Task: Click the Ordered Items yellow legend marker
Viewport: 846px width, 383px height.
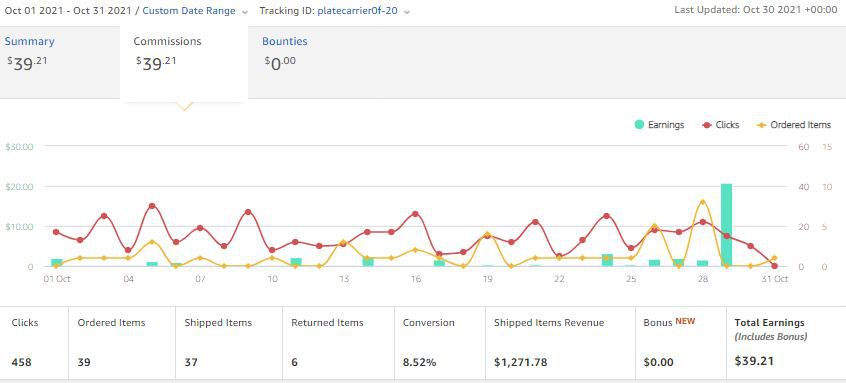Action: (x=761, y=125)
